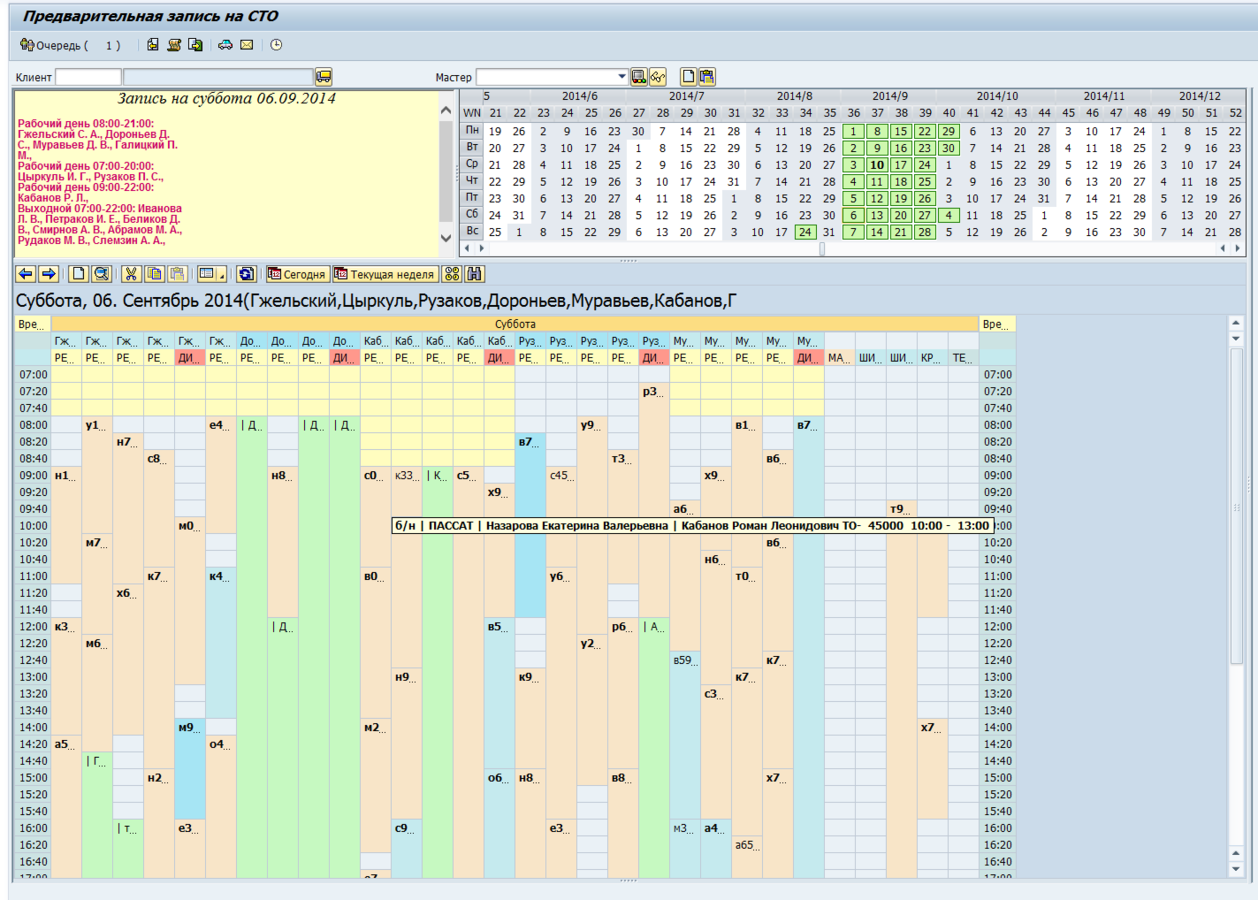Click the bus icon next to Мастер dropdown
Viewport: 1258px width, 900px height.
click(x=639, y=77)
